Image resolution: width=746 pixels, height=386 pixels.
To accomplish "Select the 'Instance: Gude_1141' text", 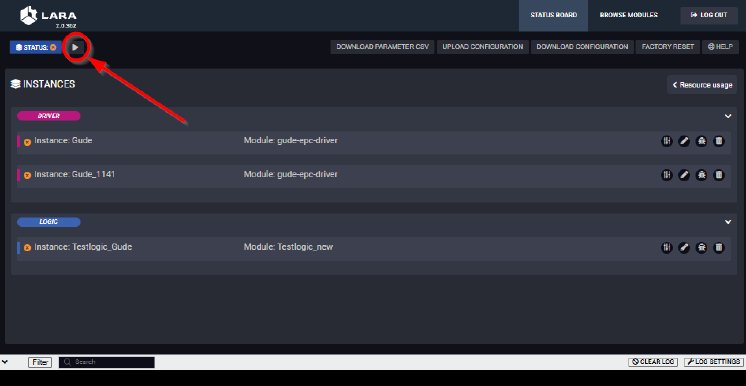I will click(75, 174).
